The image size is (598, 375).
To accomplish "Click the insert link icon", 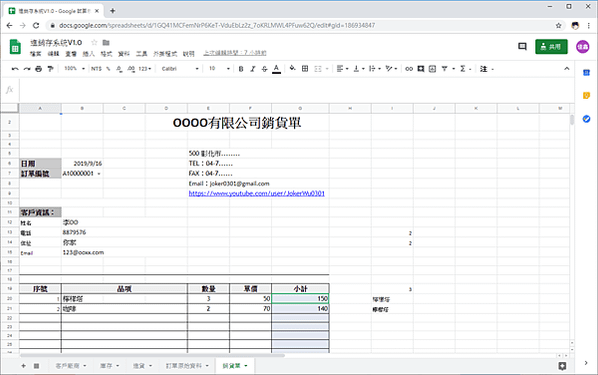I will [409, 69].
